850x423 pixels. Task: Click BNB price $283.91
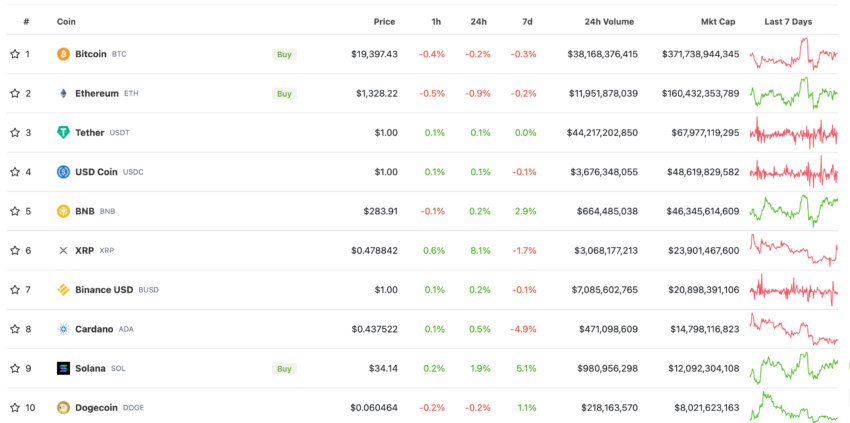coord(381,211)
